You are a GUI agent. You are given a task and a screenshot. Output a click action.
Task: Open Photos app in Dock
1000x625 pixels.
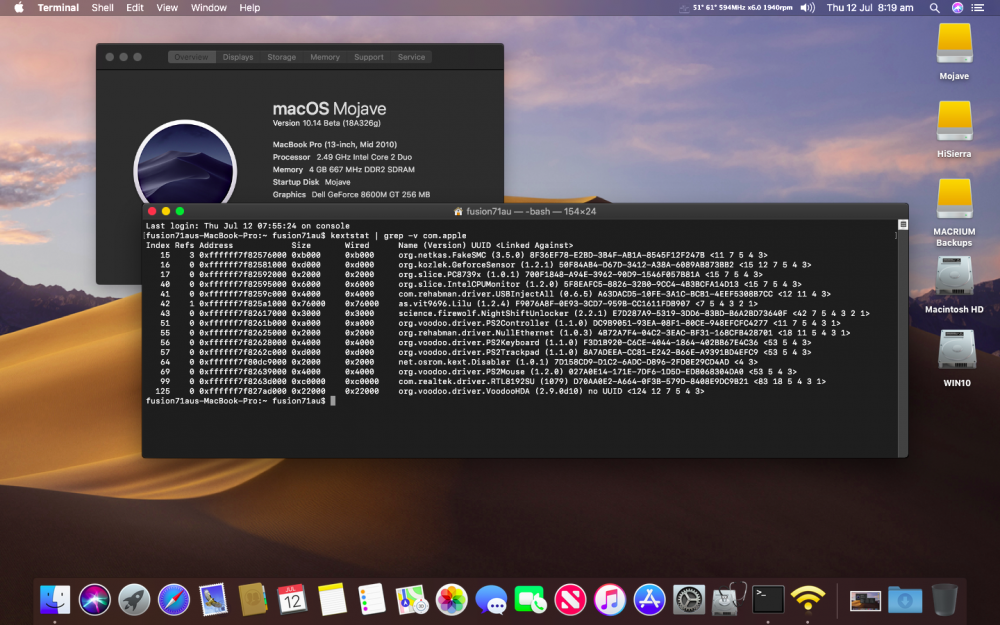[452, 600]
